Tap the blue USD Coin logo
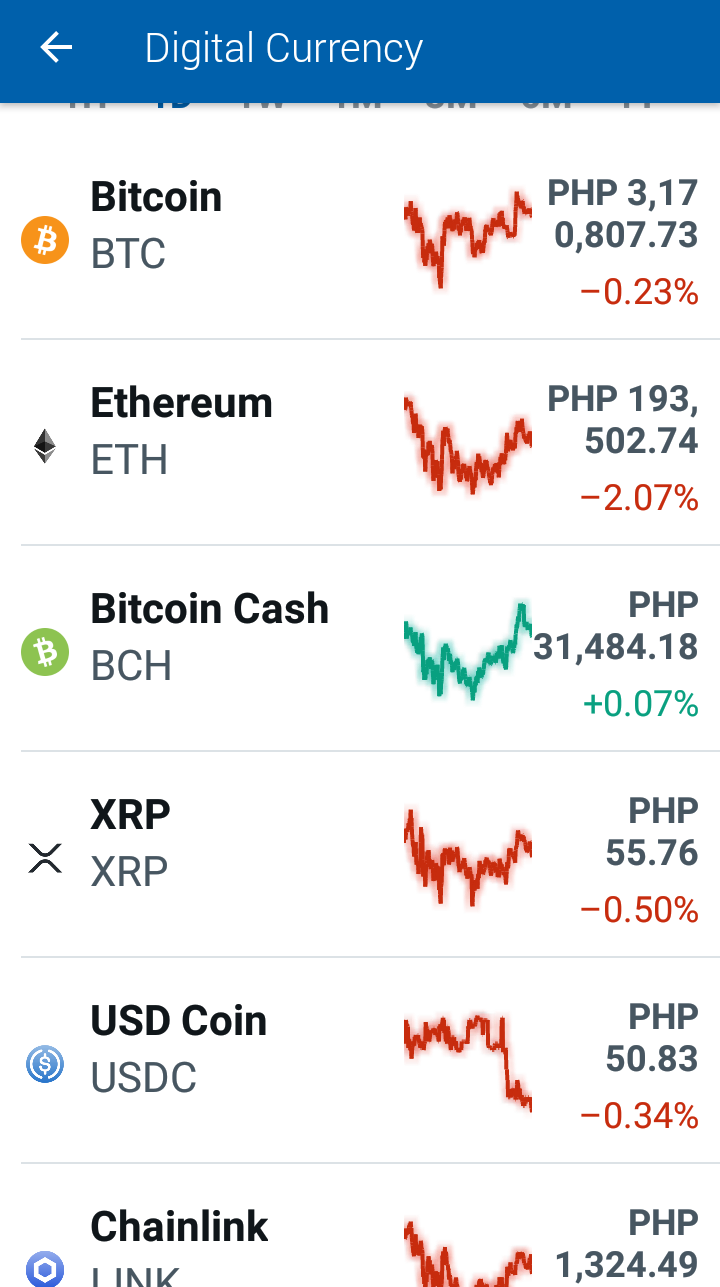Screen dimensions: 720x1287 (45, 1065)
